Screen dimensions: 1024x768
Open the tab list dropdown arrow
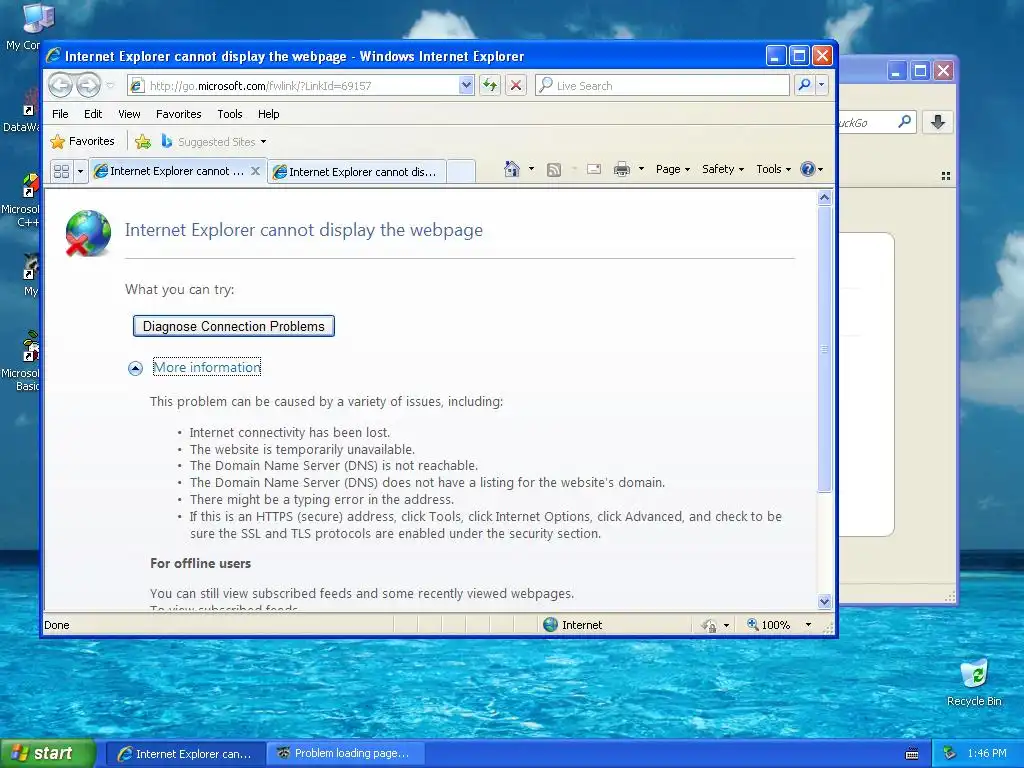(80, 171)
